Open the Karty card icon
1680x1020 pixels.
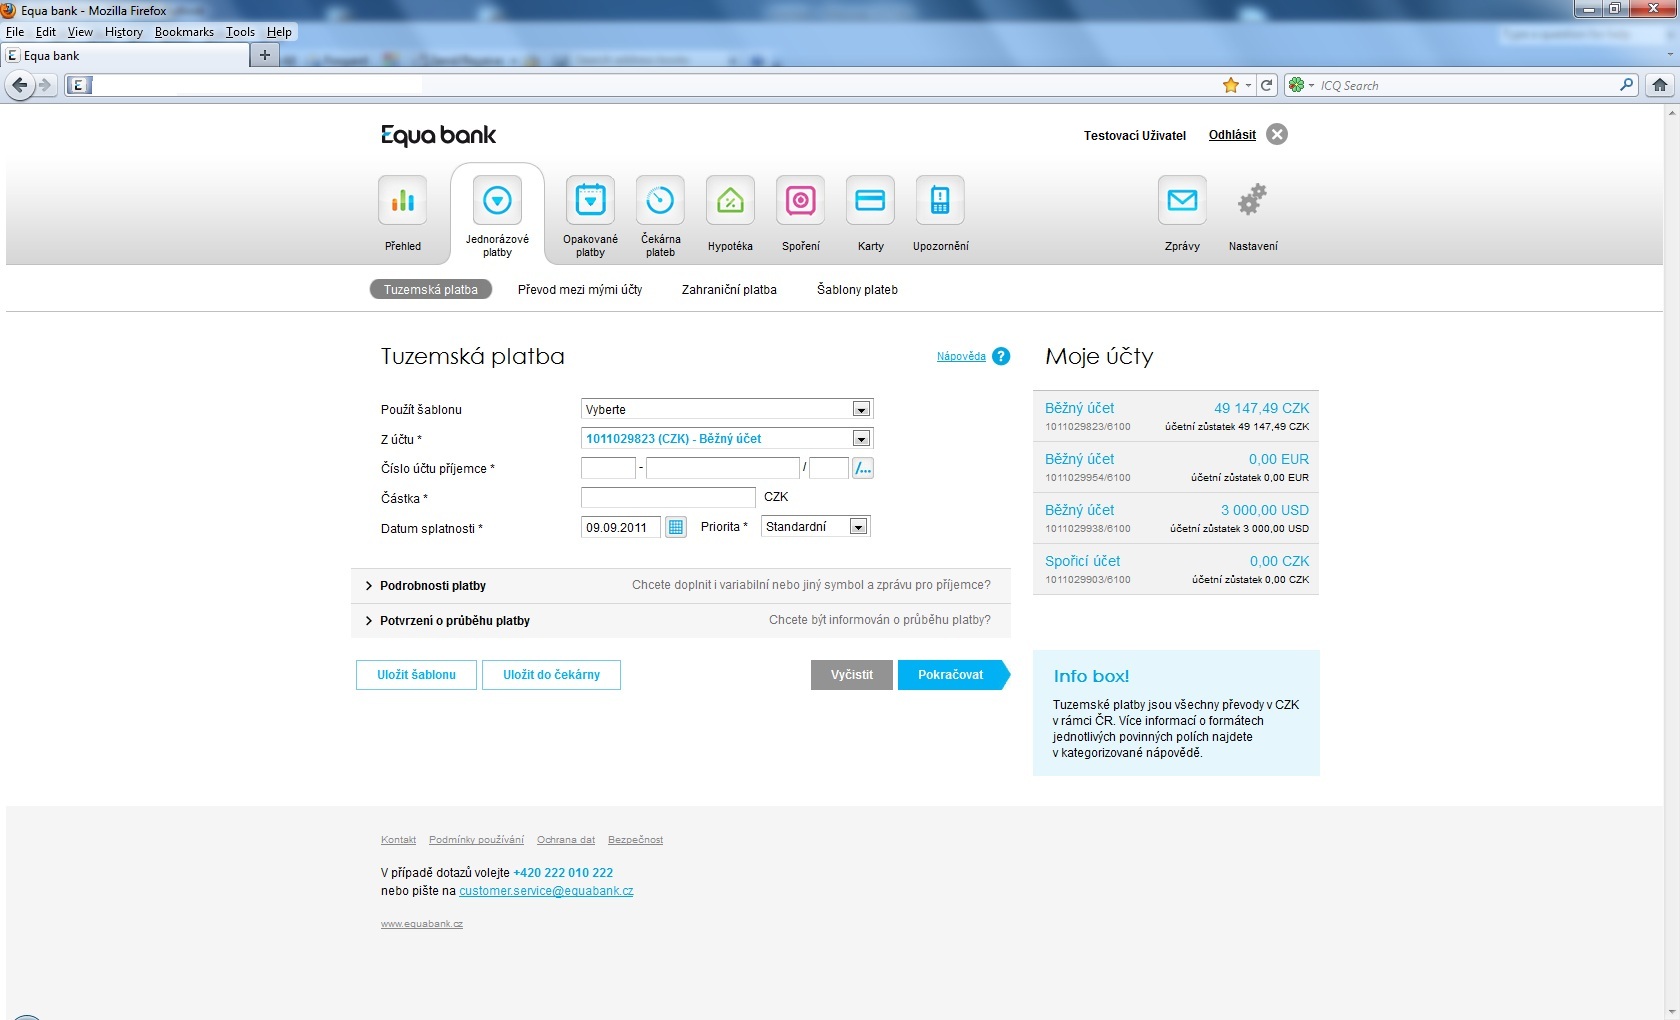point(870,201)
